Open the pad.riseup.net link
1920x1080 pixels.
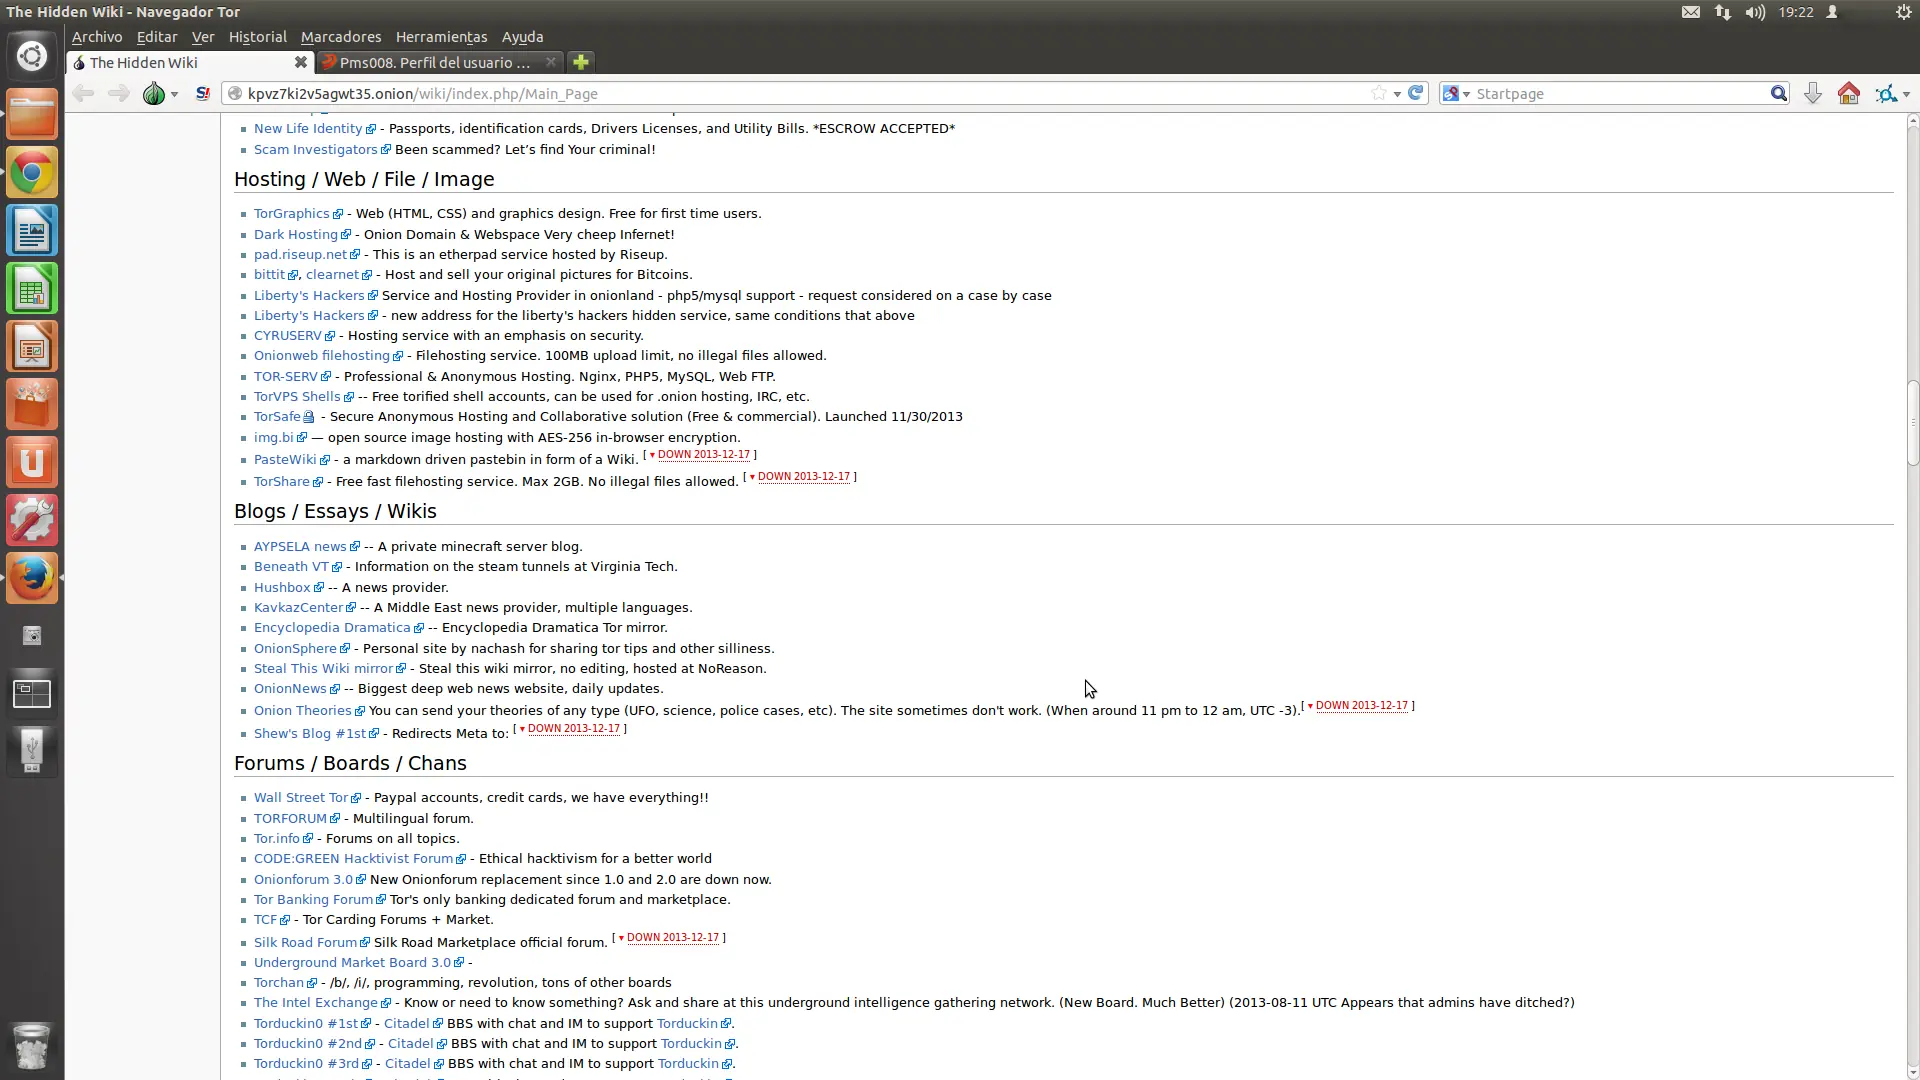[300, 255]
